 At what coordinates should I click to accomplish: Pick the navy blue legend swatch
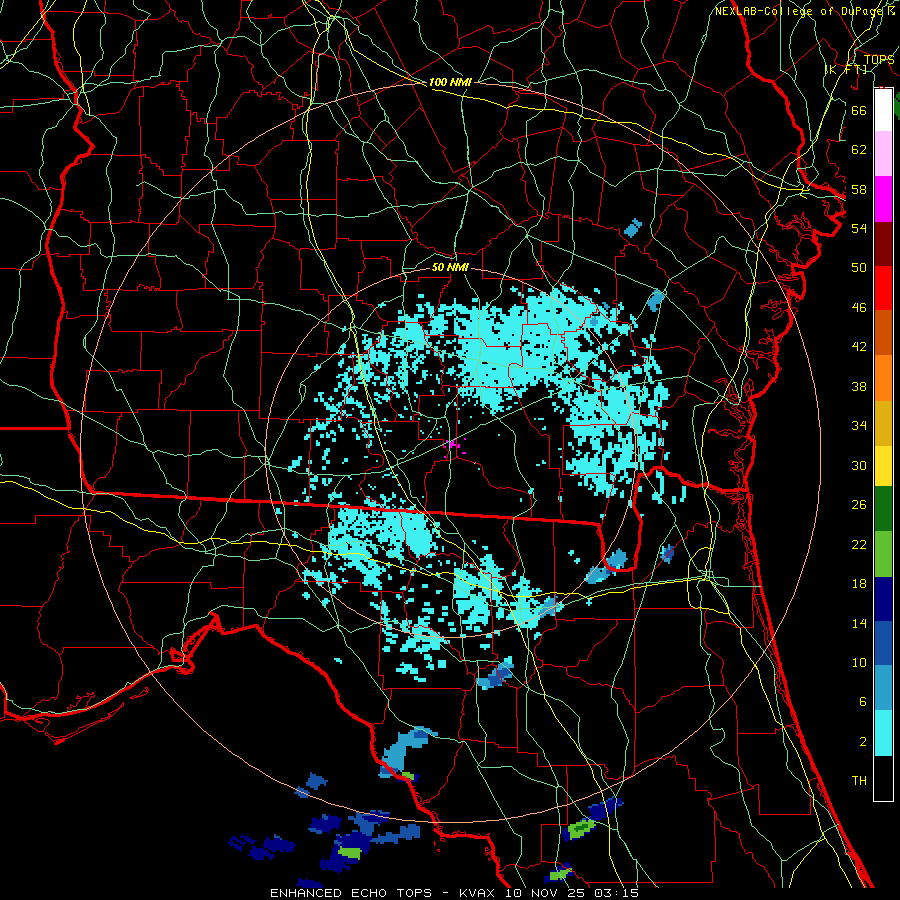[x=883, y=599]
